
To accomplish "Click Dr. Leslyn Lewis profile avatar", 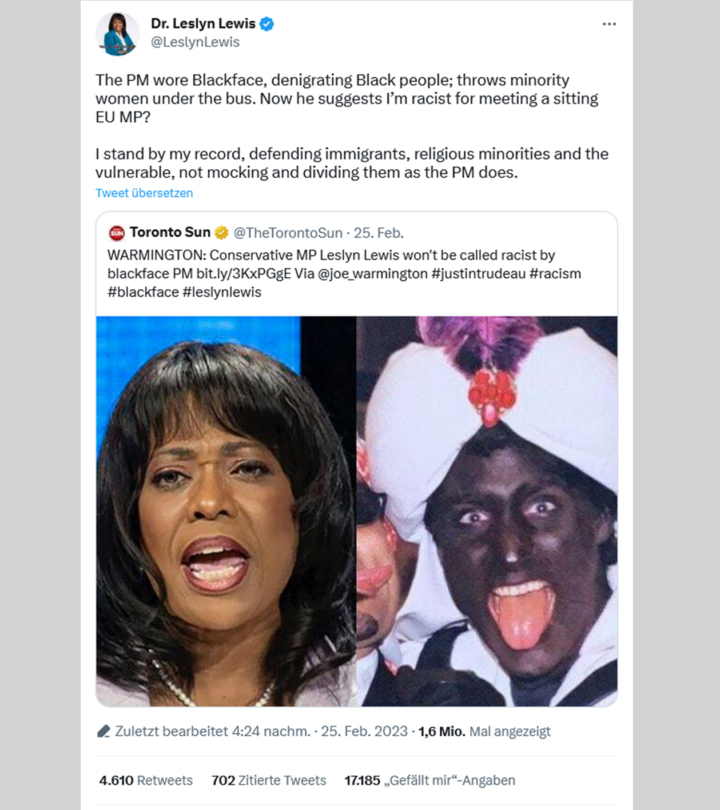I will (x=118, y=34).
